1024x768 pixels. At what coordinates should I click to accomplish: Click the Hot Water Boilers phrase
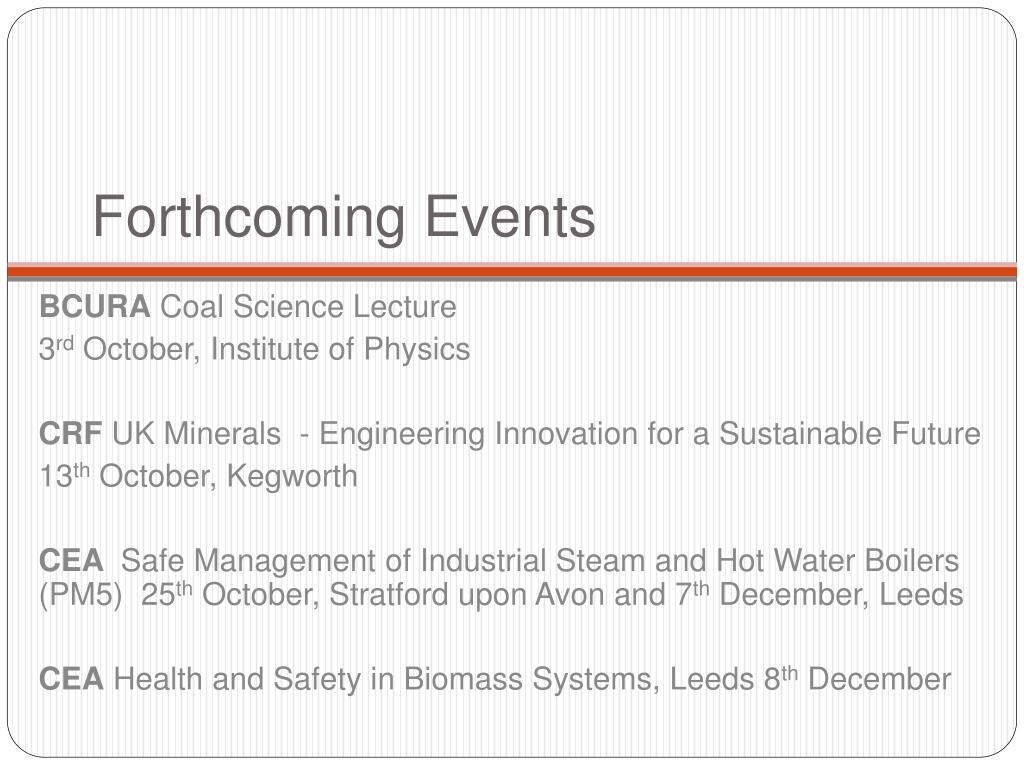(x=838, y=560)
